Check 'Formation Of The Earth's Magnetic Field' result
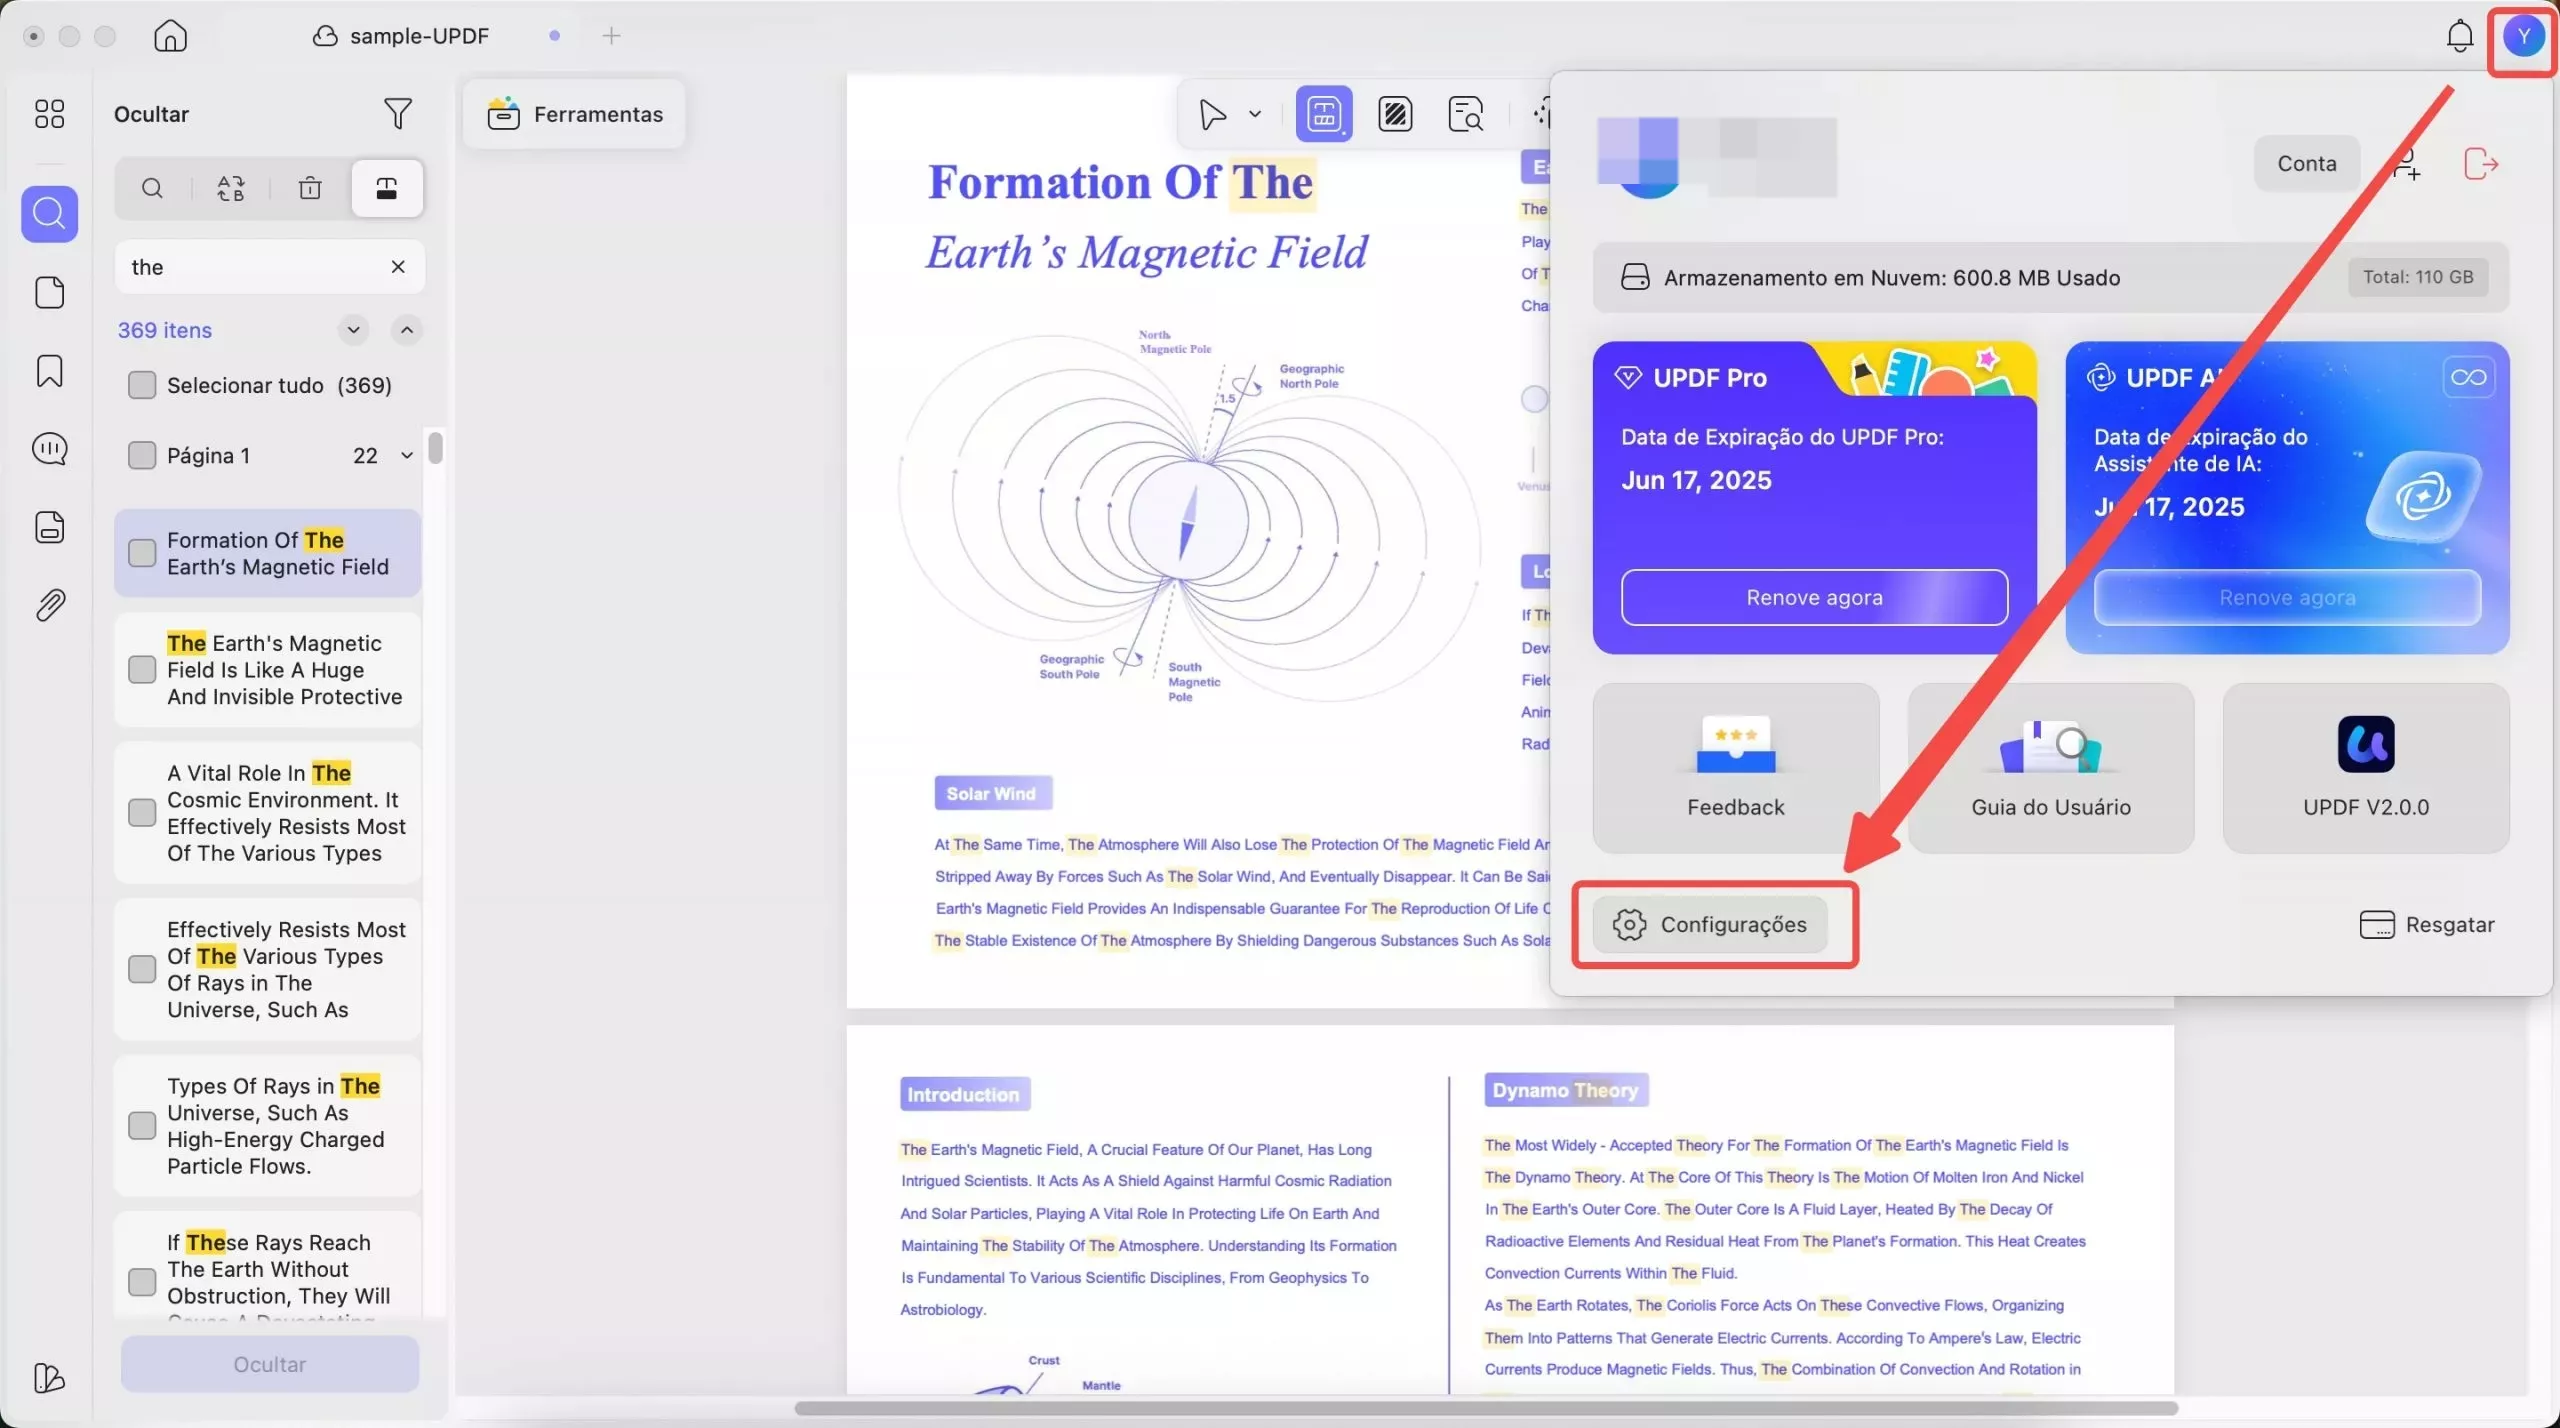The width and height of the screenshot is (2560, 1428). tap(142, 553)
